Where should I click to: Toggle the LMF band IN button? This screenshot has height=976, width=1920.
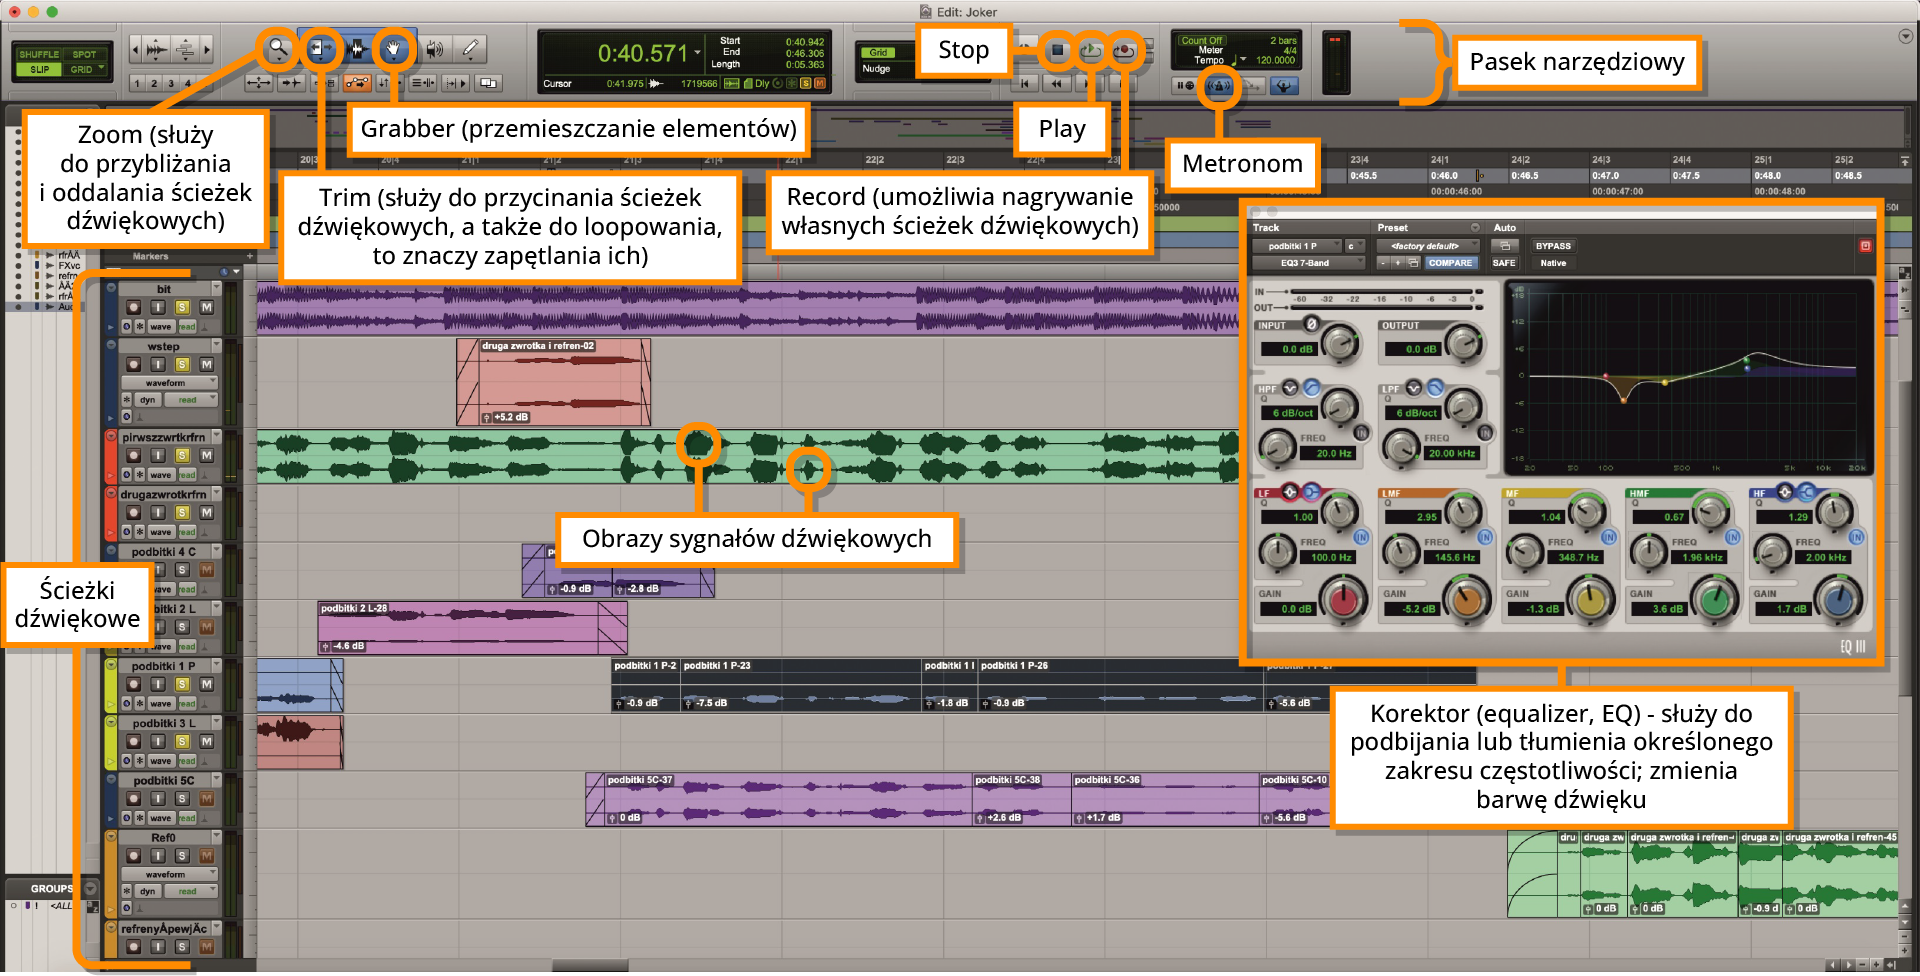tap(1485, 537)
